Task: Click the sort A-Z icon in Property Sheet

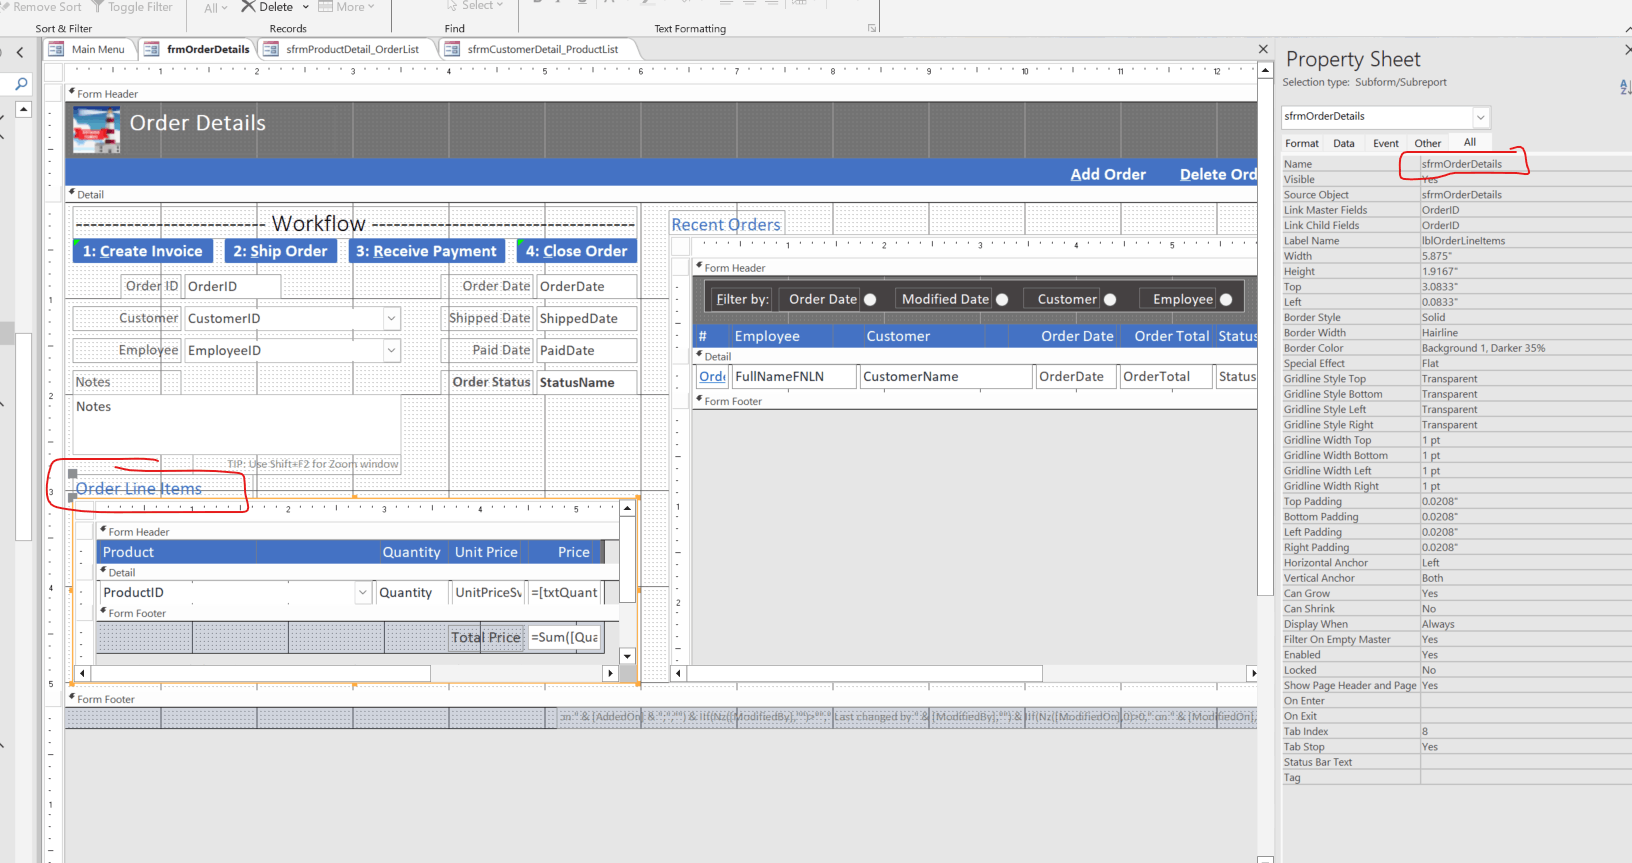Action: [1625, 87]
